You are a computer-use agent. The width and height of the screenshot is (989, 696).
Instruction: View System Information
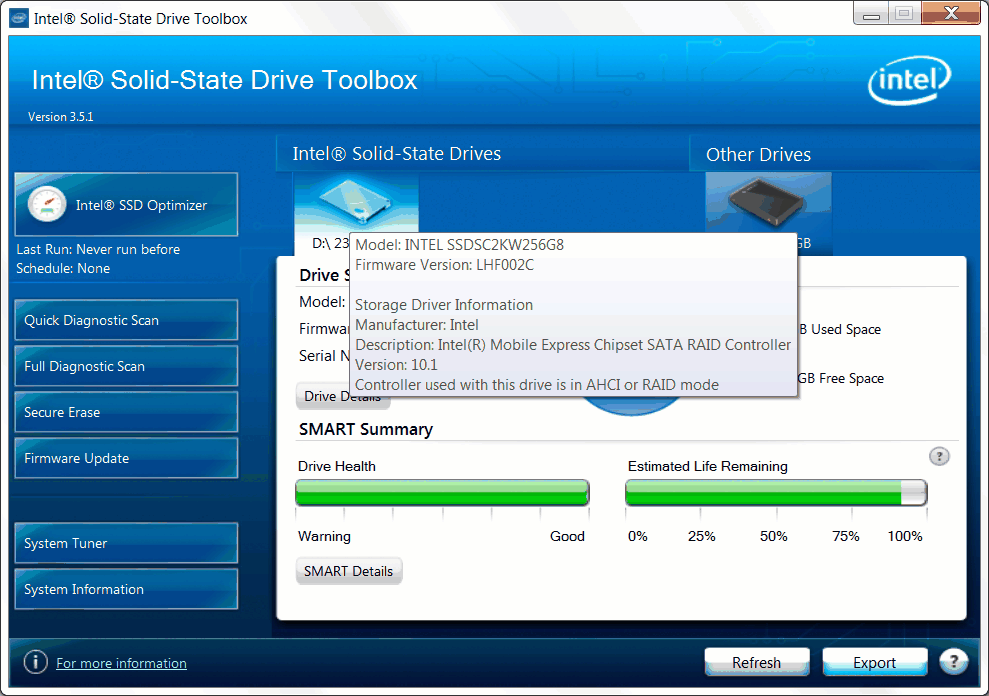126,589
